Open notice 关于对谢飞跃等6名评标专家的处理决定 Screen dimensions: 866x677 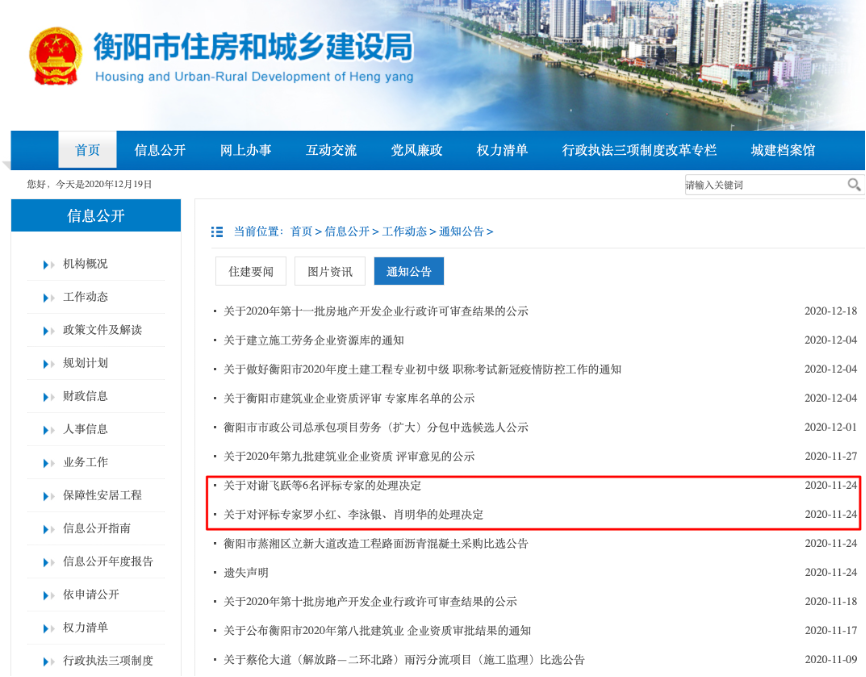[322, 485]
